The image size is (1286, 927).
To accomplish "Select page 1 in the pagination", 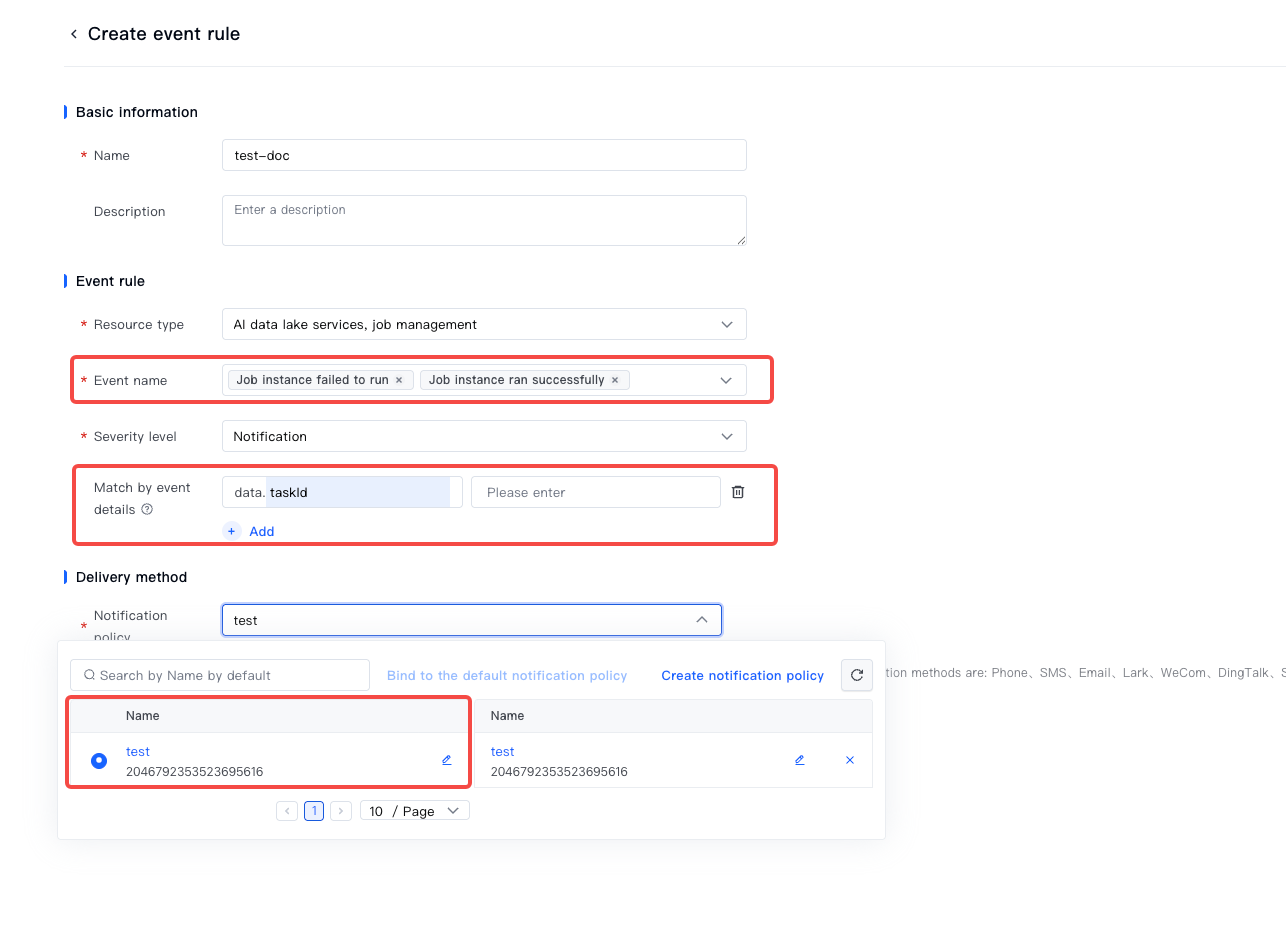I will click(x=314, y=811).
